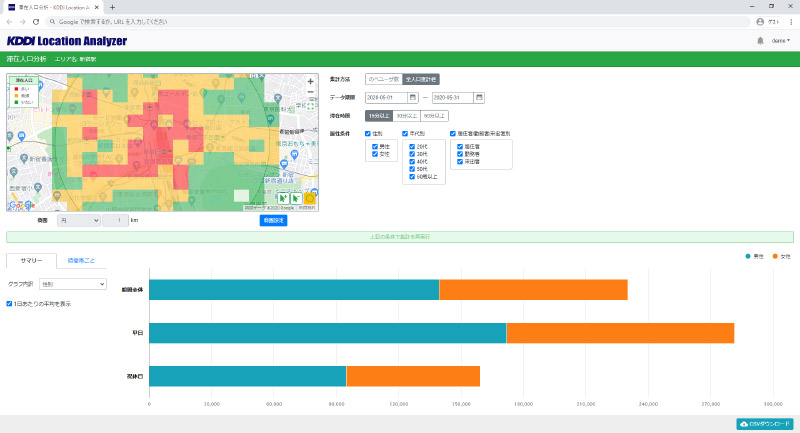Screen dimensions: 800x433
Task: Go forward with browser forward arrow
Action: point(22,22)
